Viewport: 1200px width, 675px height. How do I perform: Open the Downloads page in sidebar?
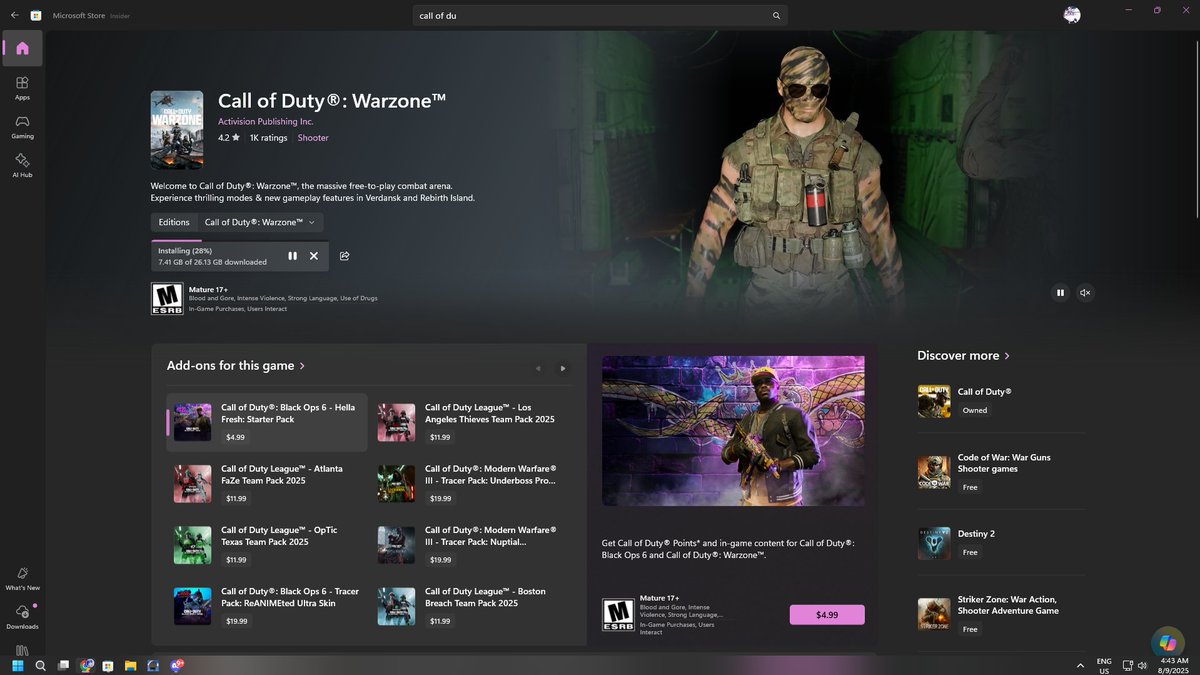[23, 617]
